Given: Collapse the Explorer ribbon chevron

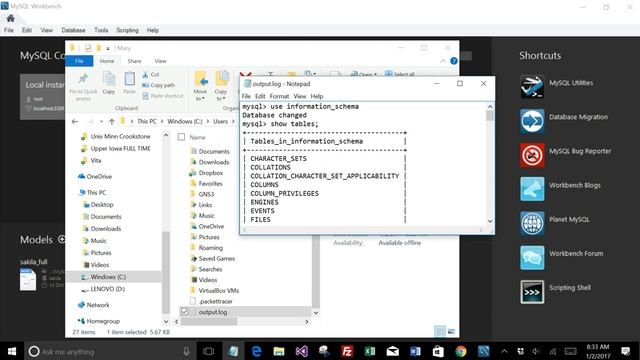Looking at the screenshot, I should (443, 61).
